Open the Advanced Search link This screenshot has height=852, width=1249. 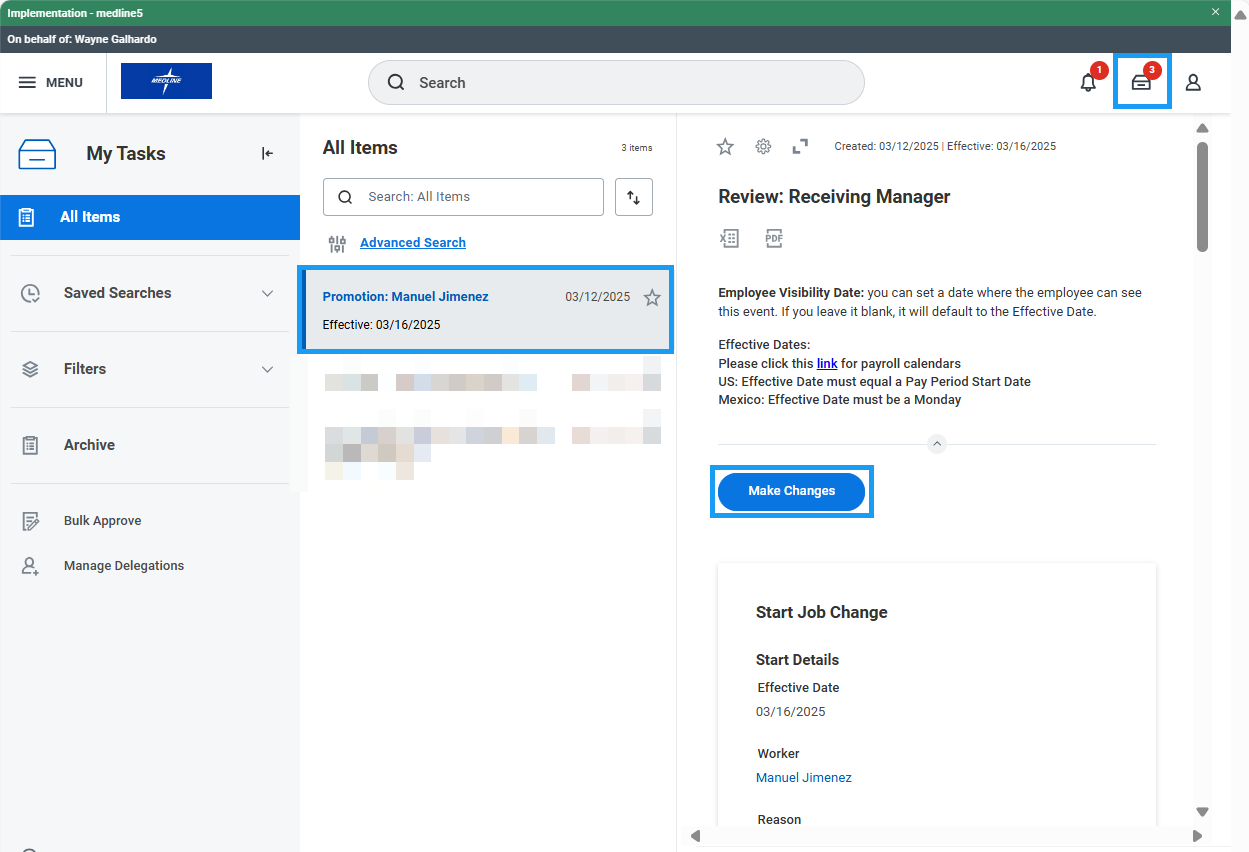(x=412, y=243)
